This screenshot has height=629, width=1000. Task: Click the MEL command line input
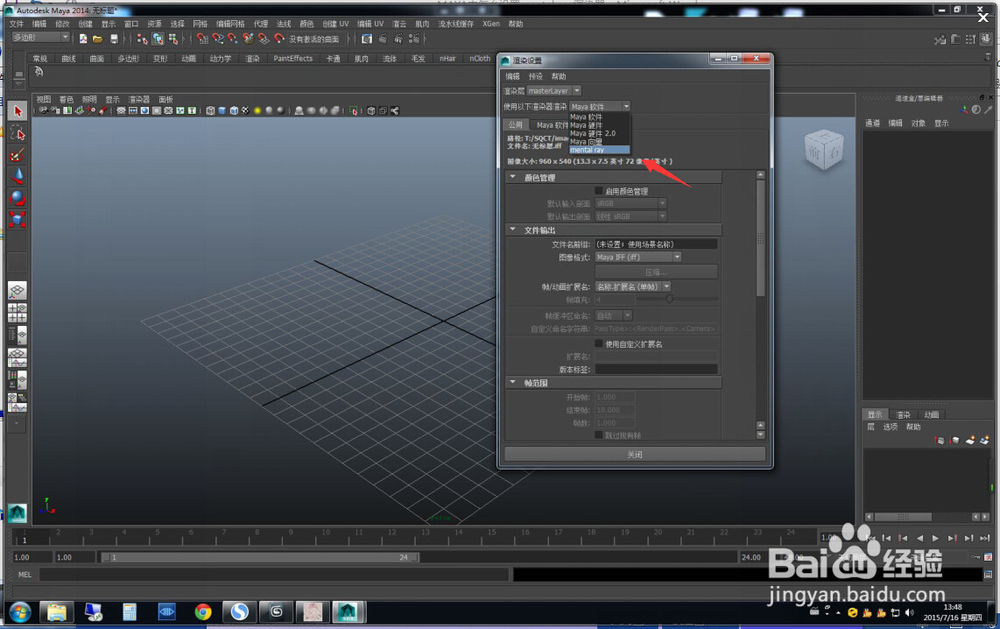click(275, 575)
